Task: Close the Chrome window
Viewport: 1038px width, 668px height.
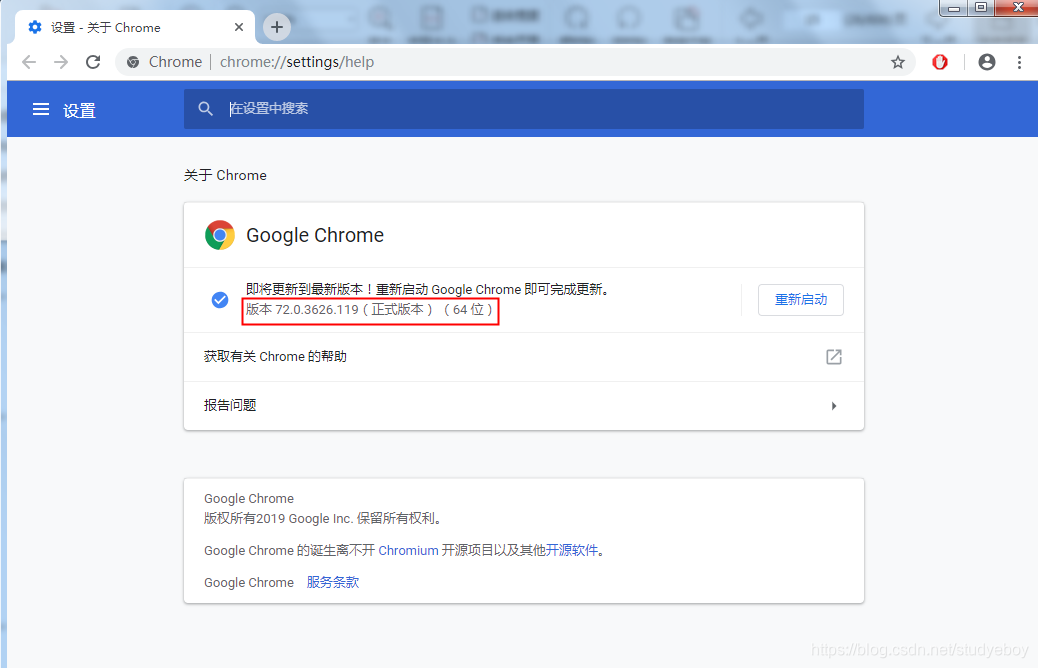Action: 1018,8
